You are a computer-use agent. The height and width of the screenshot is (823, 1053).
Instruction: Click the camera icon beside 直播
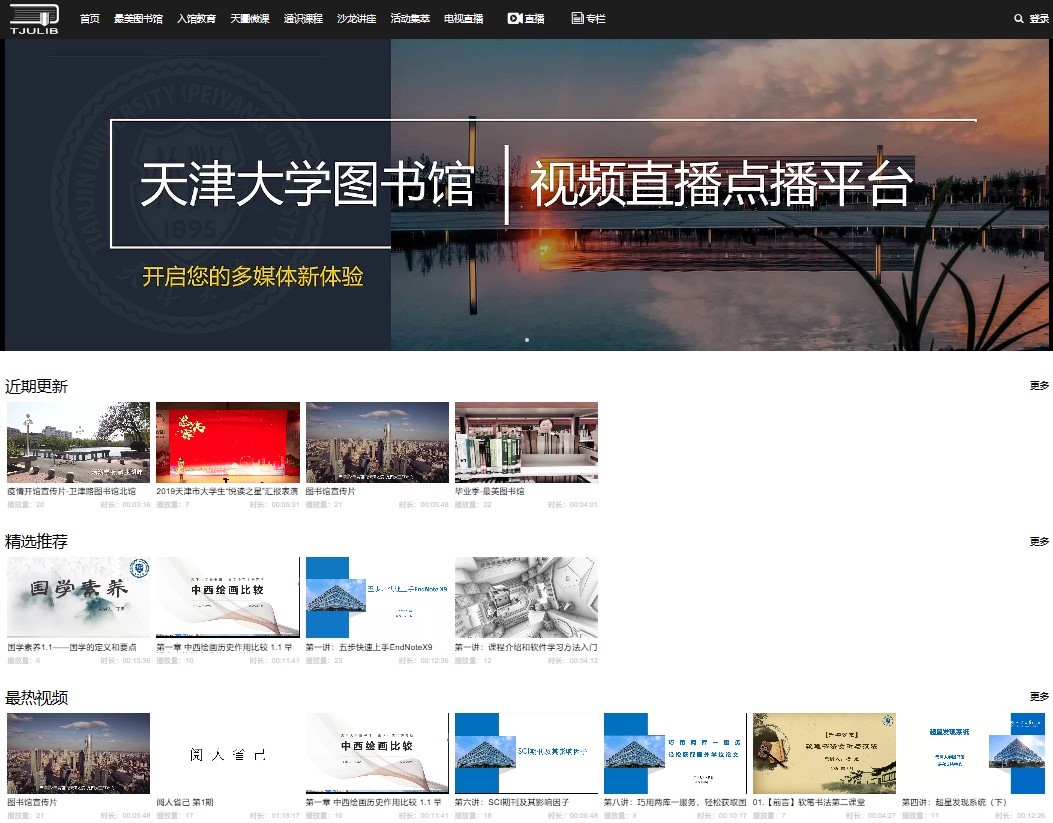514,19
